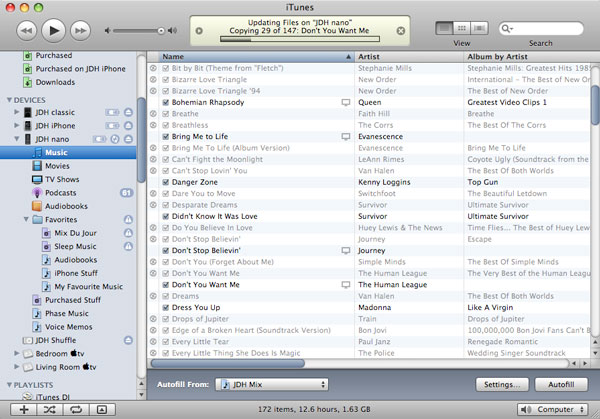Eject JDH Shuffle
Screen dimensions: 600x419
coord(128,340)
